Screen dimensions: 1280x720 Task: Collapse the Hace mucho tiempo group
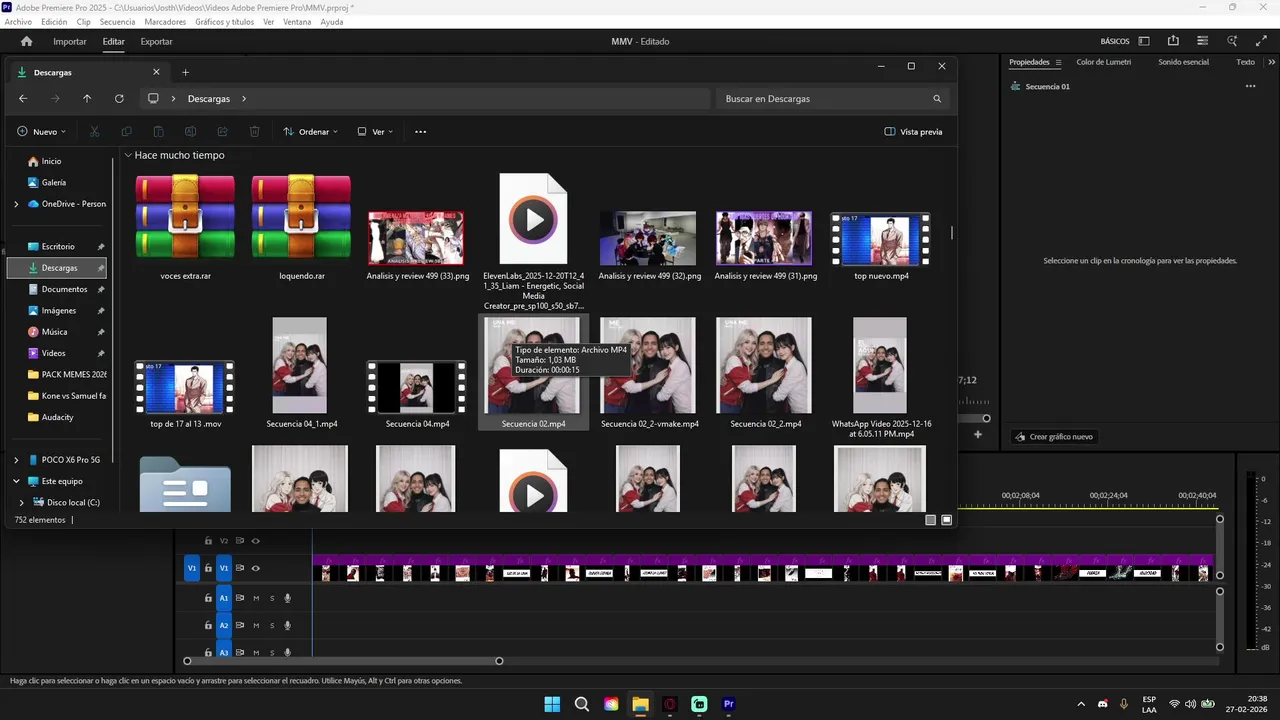pos(128,156)
